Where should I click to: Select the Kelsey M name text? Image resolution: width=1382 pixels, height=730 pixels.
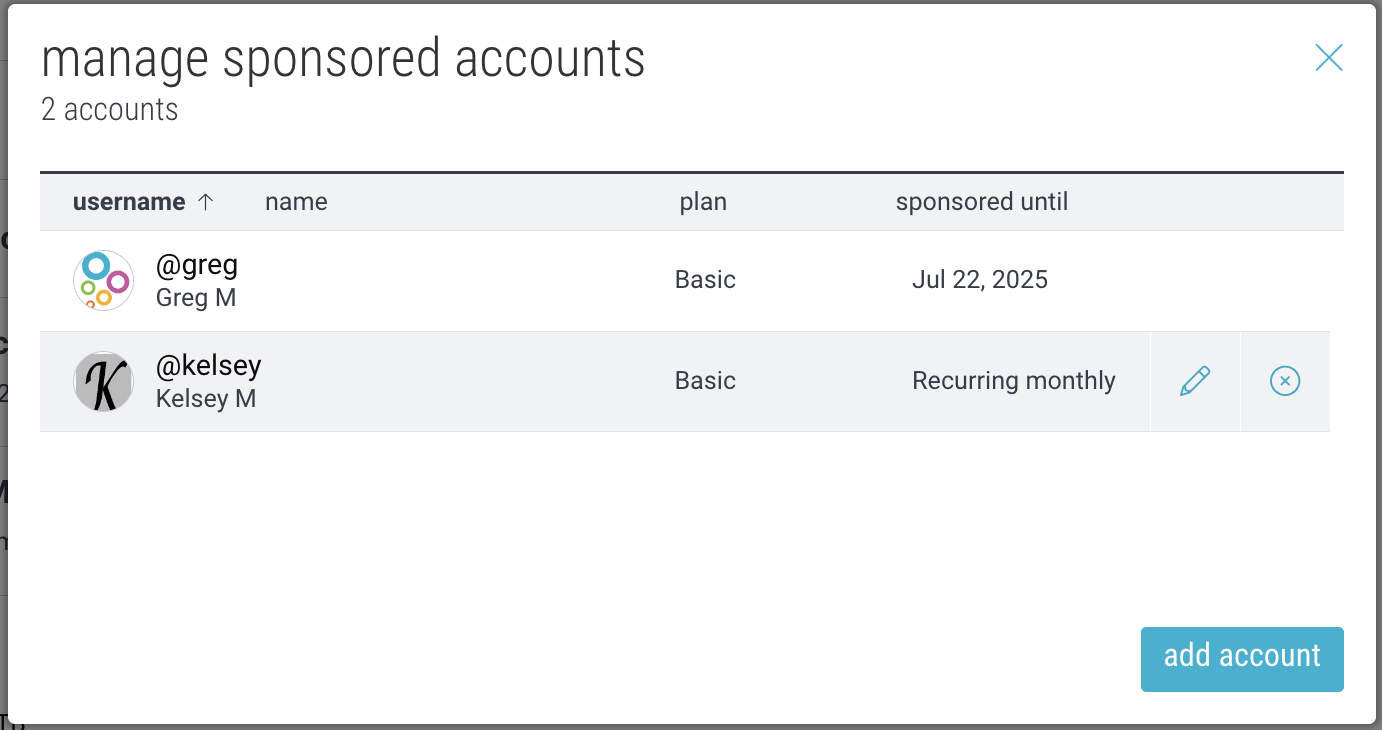pos(206,399)
